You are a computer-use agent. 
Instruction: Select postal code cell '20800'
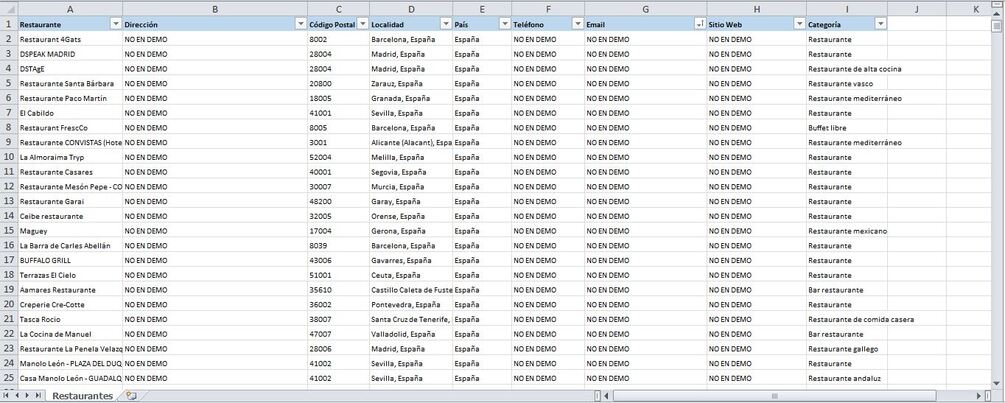pos(338,83)
